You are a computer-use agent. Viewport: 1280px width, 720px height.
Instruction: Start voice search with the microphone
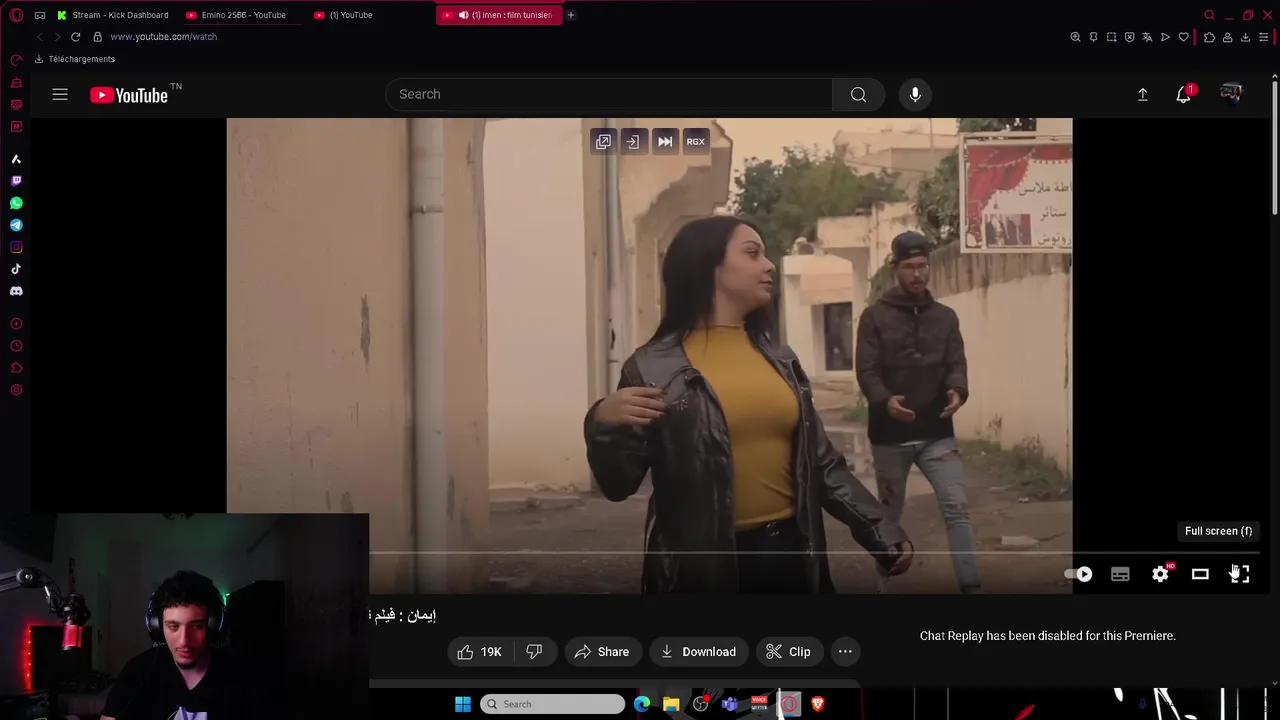(x=915, y=94)
